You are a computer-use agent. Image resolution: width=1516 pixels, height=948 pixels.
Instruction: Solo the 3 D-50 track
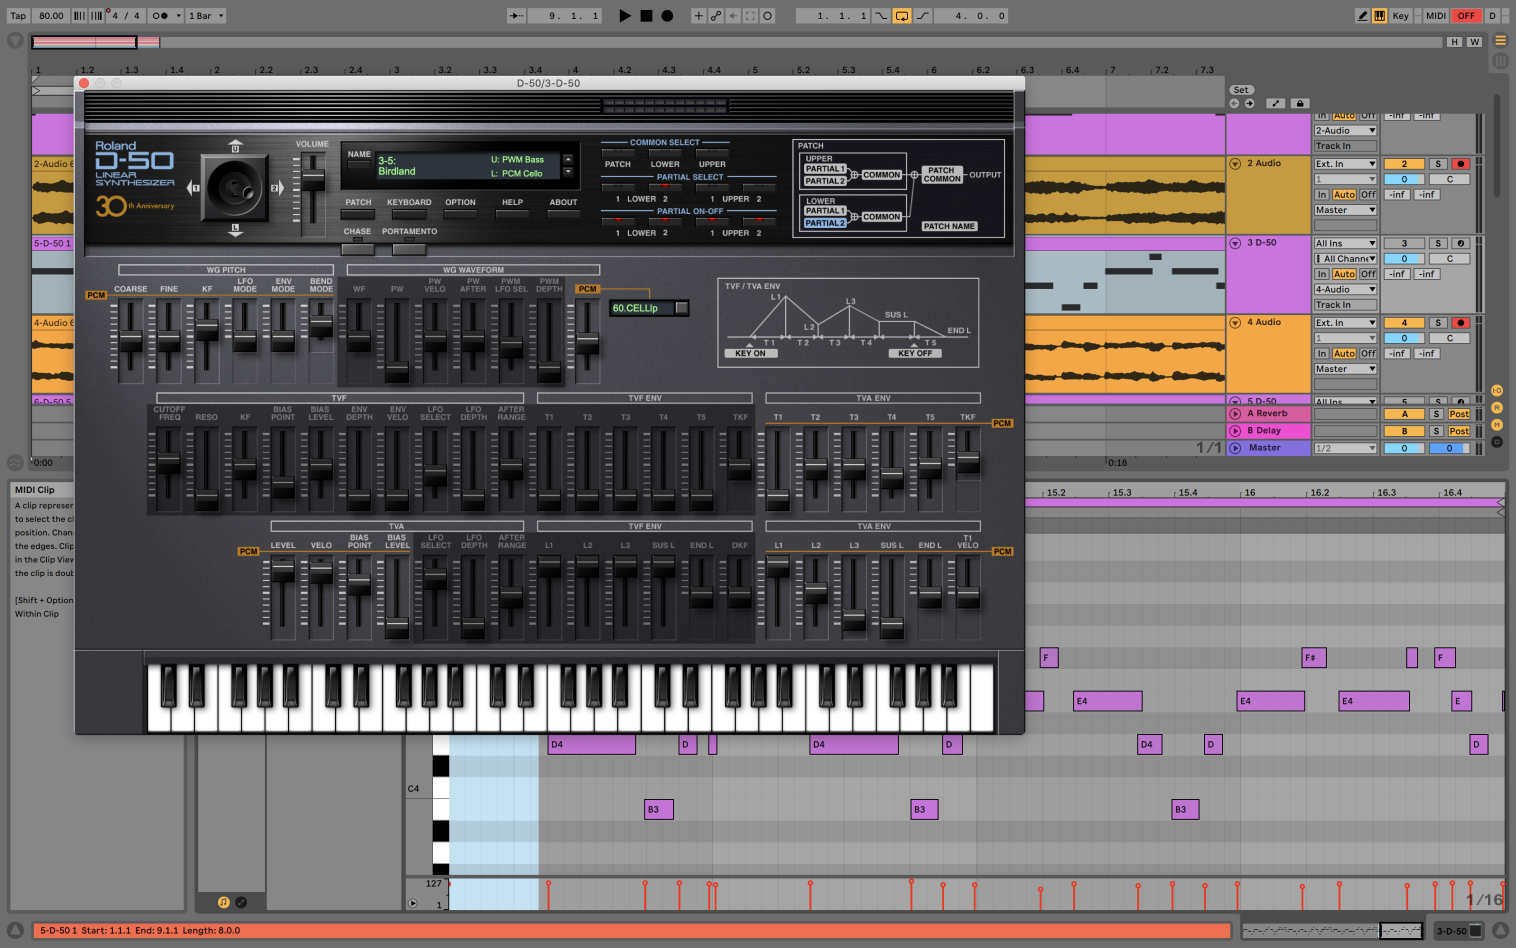tap(1437, 243)
